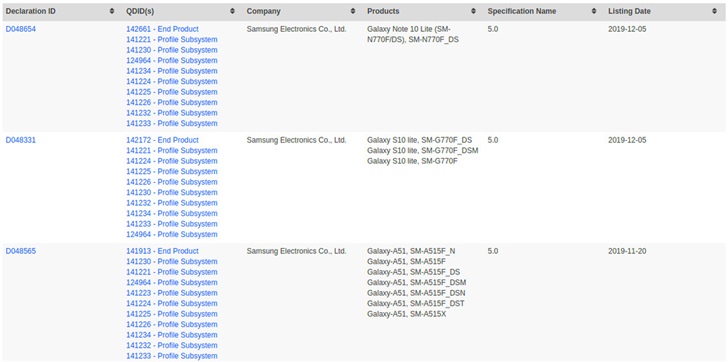Viewport: 728px width, 362px height.
Task: Open 141232 - Profile Subsystem in D048565 row
Action: coord(172,345)
